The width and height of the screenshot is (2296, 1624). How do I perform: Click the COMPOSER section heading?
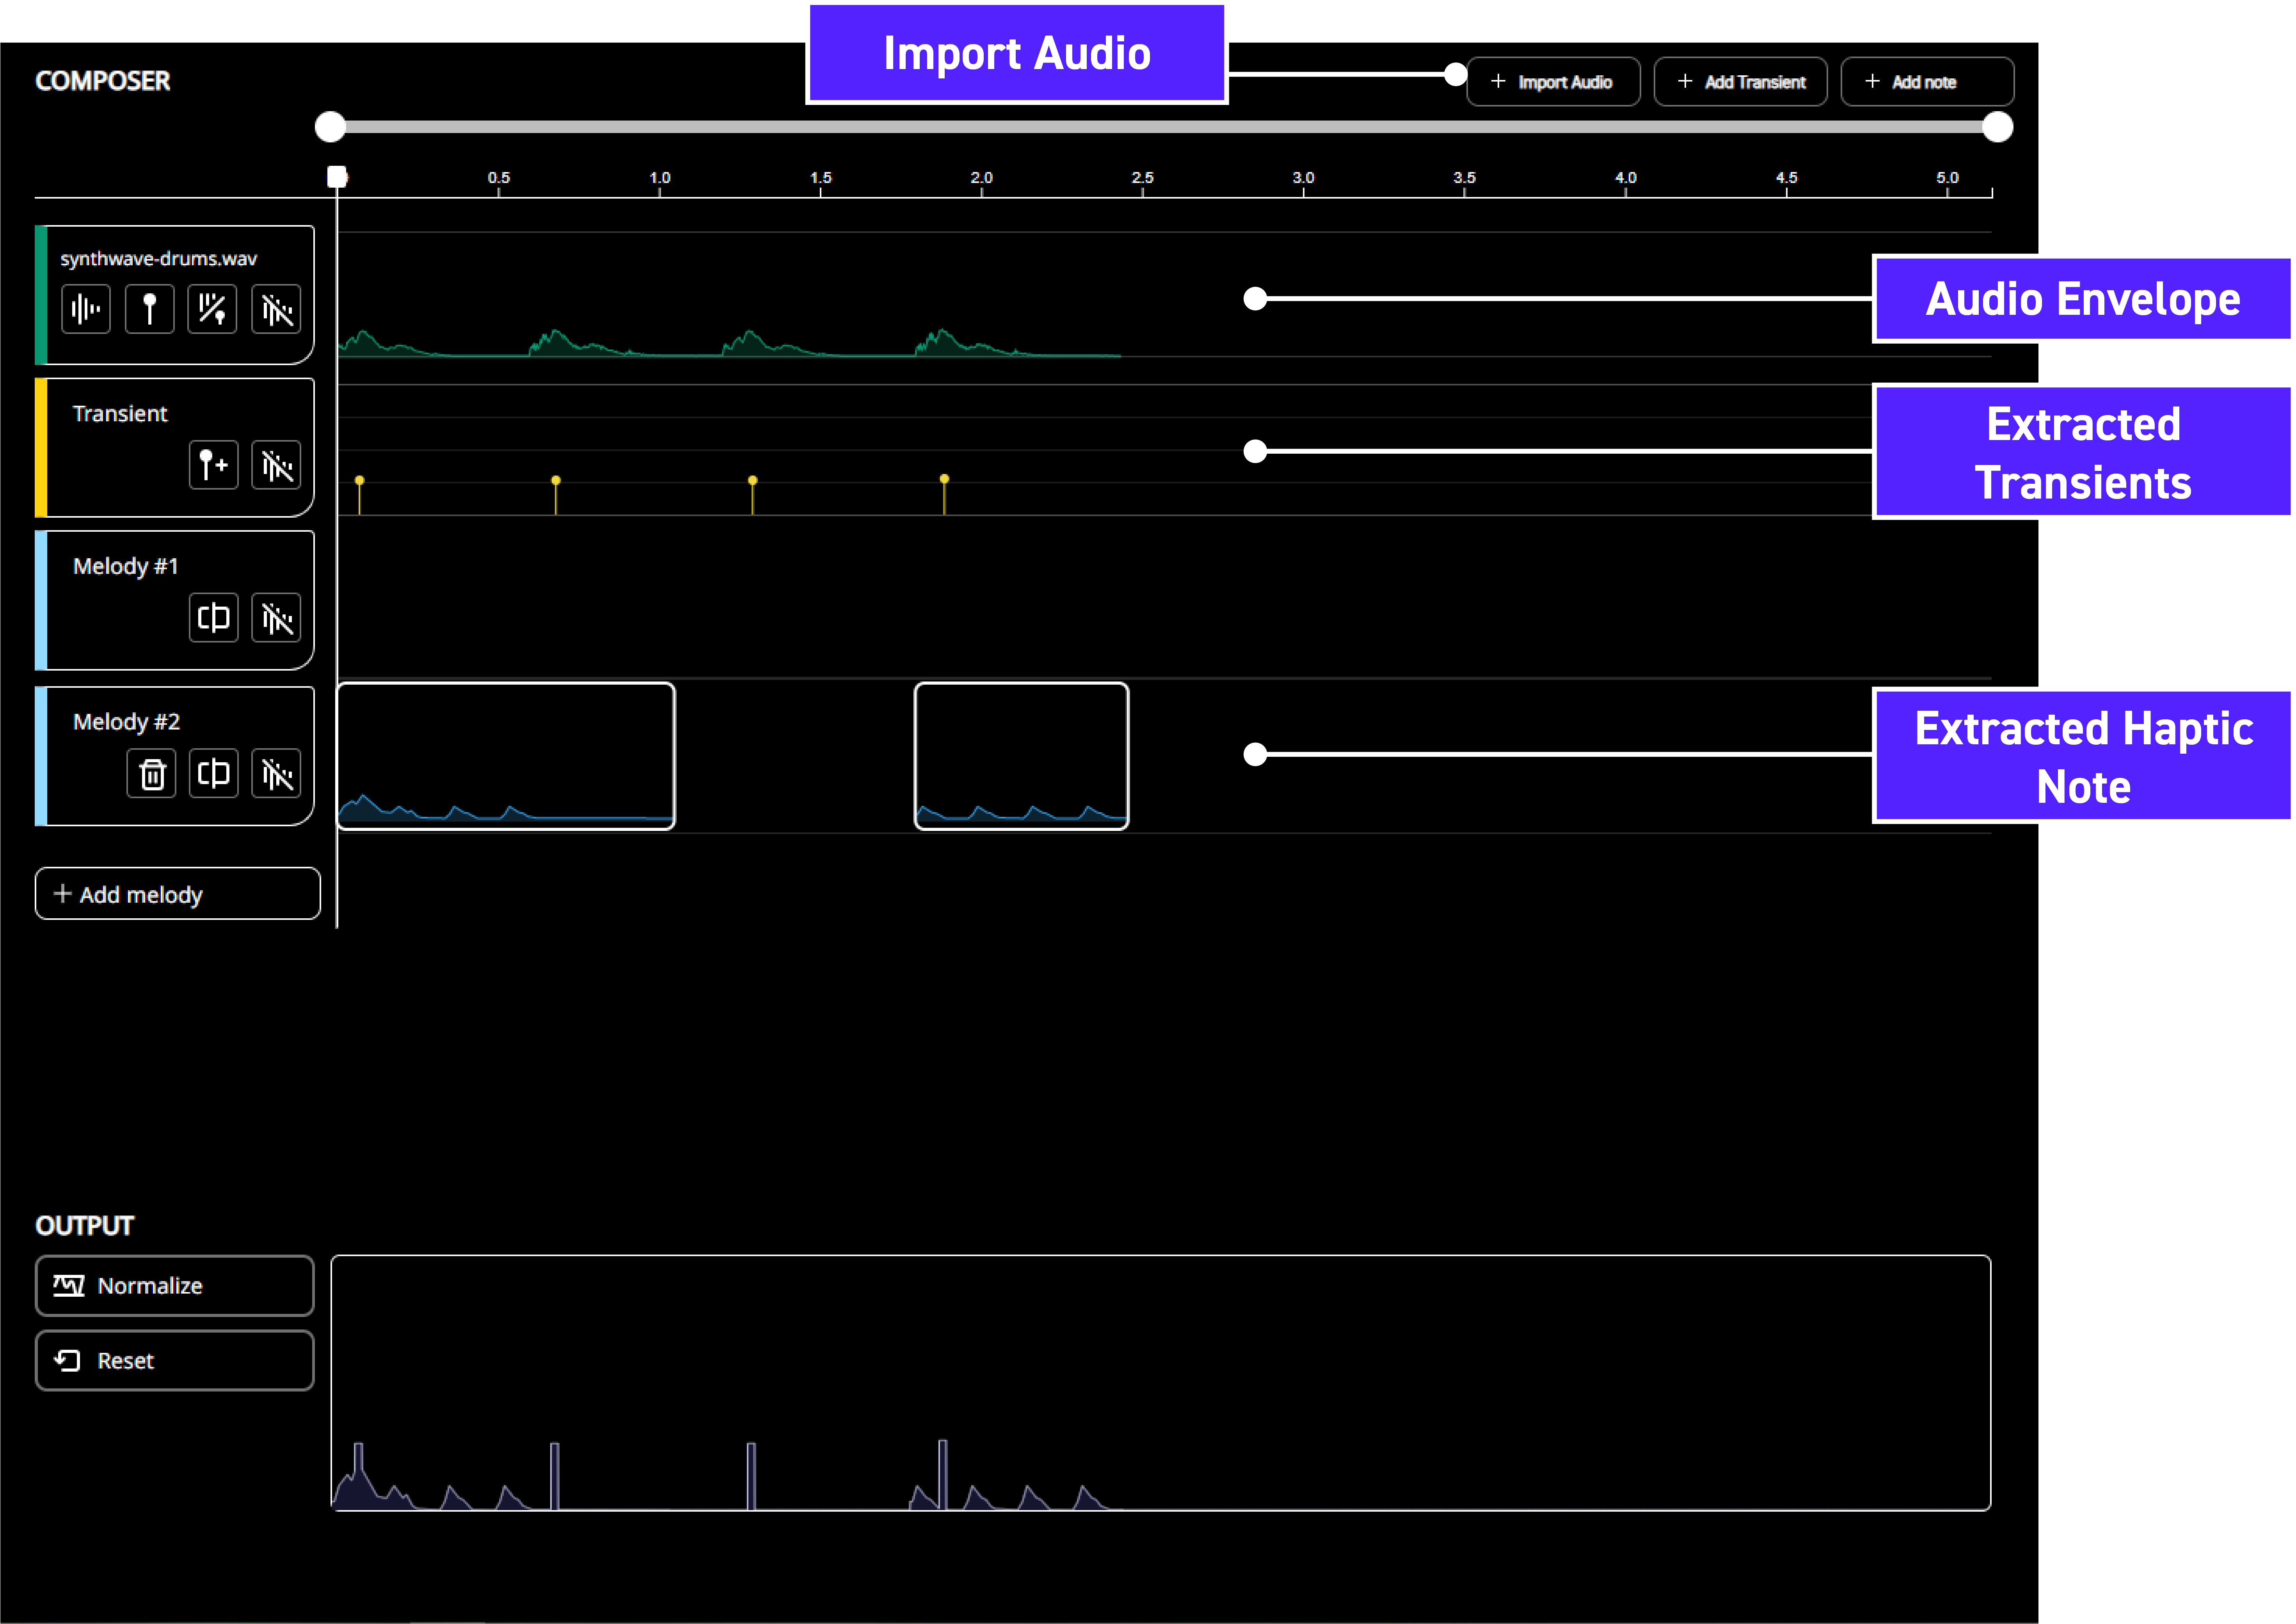(103, 81)
